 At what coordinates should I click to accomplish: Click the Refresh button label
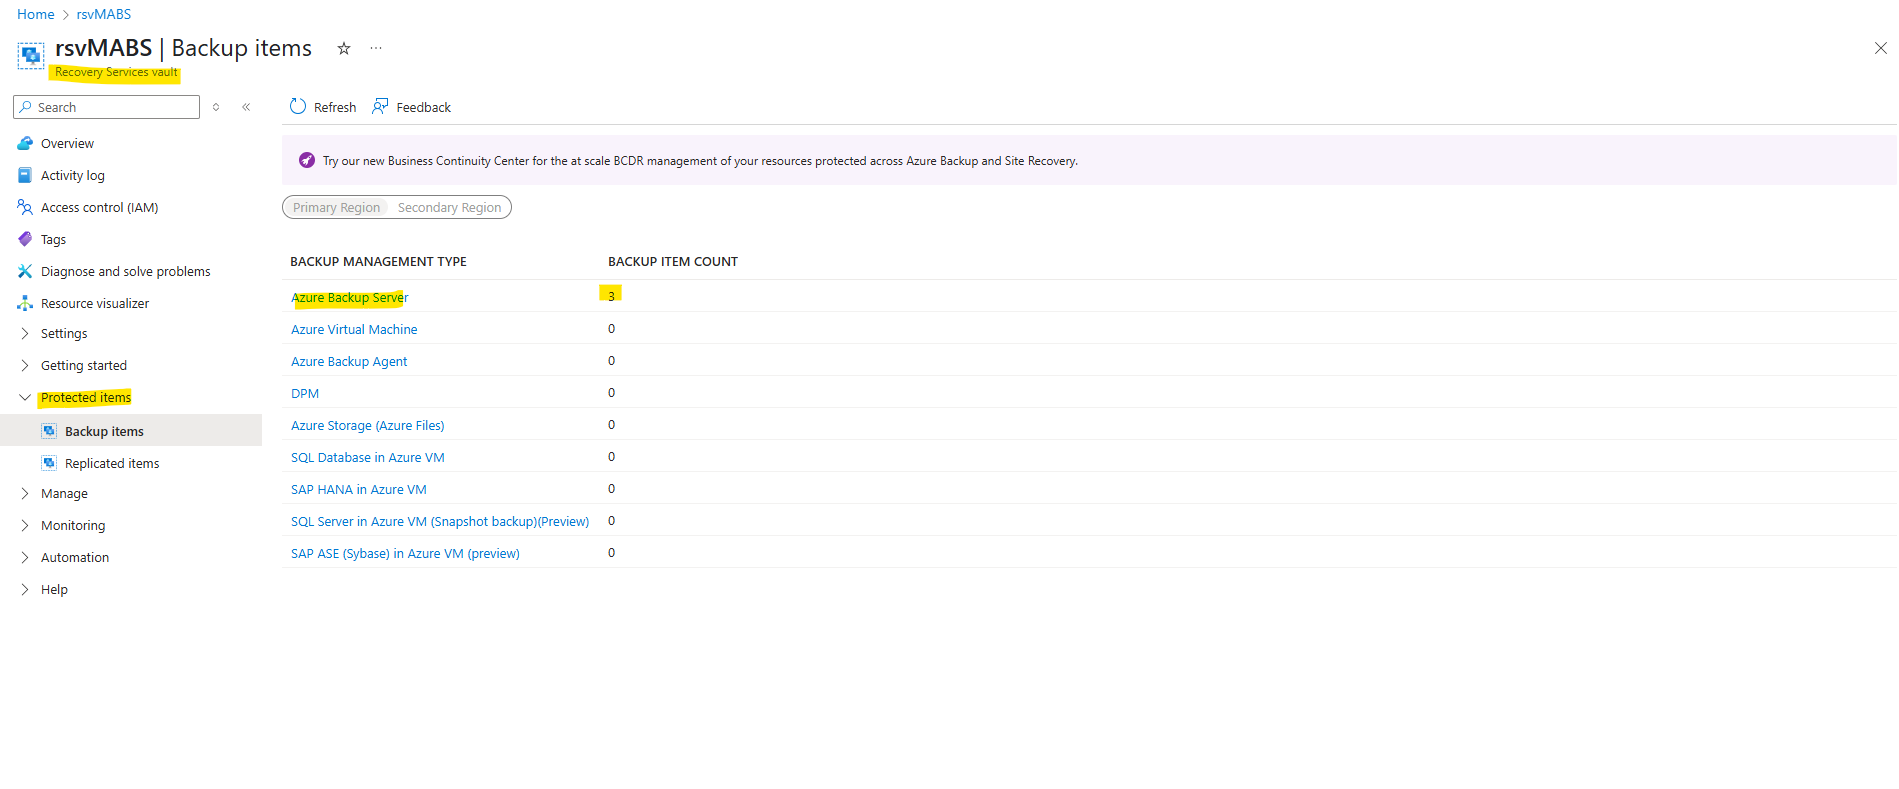pos(335,107)
